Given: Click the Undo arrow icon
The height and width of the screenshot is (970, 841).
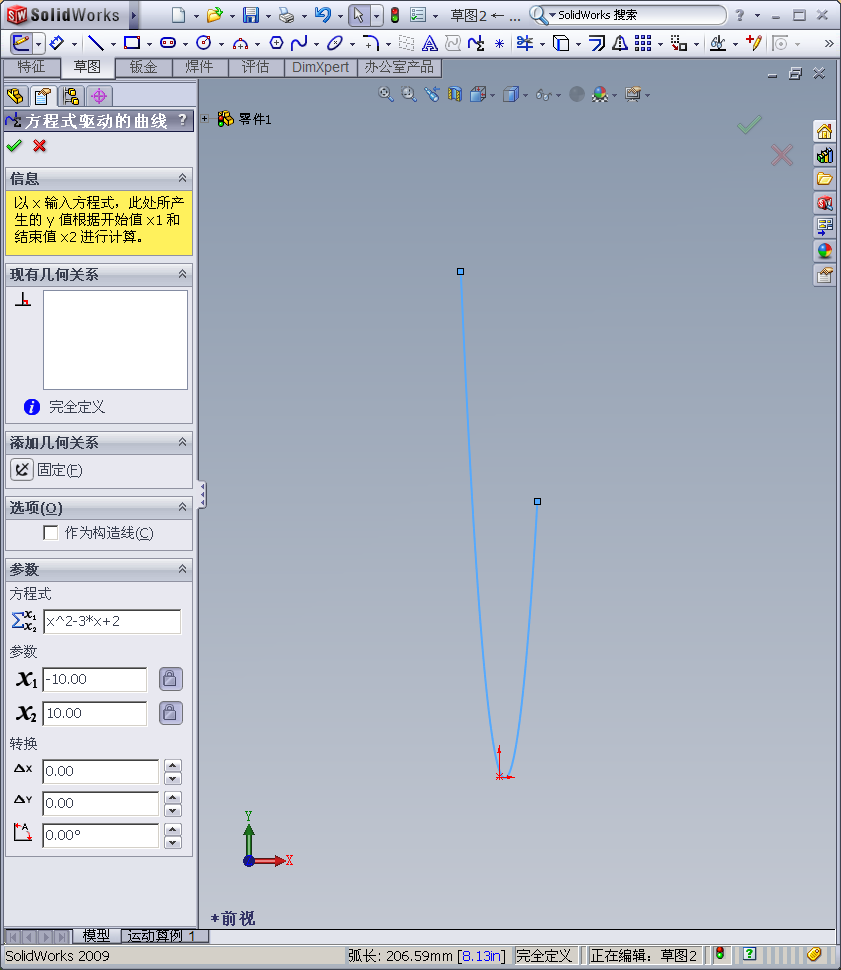Looking at the screenshot, I should (x=322, y=15).
